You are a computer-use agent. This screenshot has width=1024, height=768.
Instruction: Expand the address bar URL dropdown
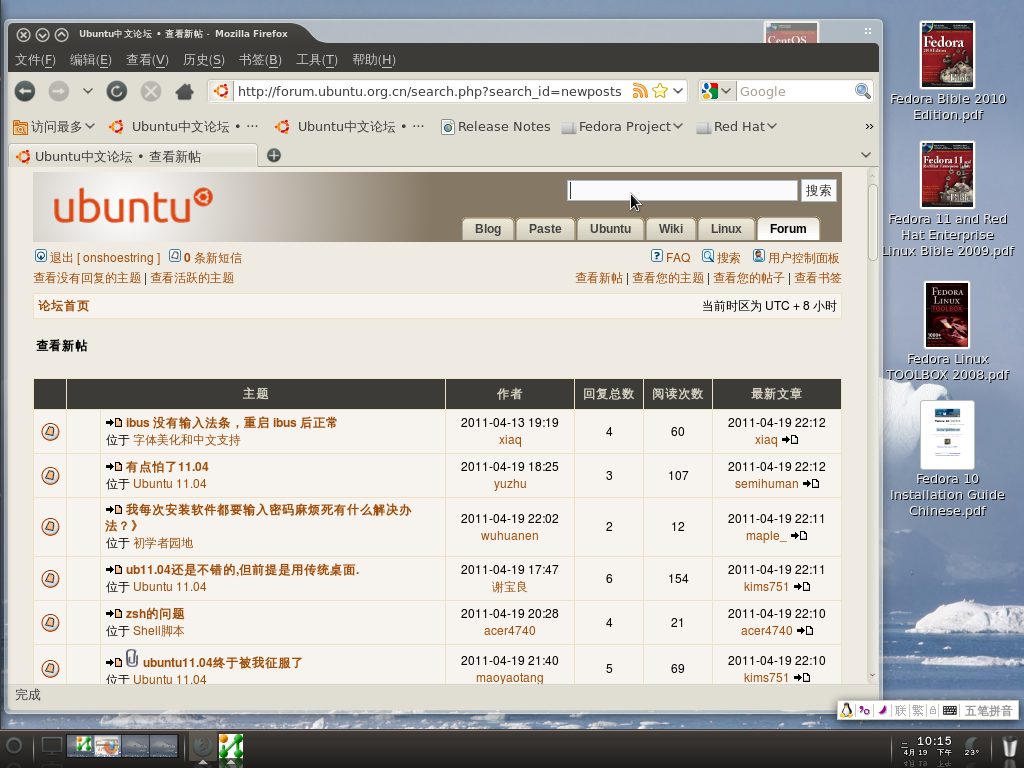(678, 91)
